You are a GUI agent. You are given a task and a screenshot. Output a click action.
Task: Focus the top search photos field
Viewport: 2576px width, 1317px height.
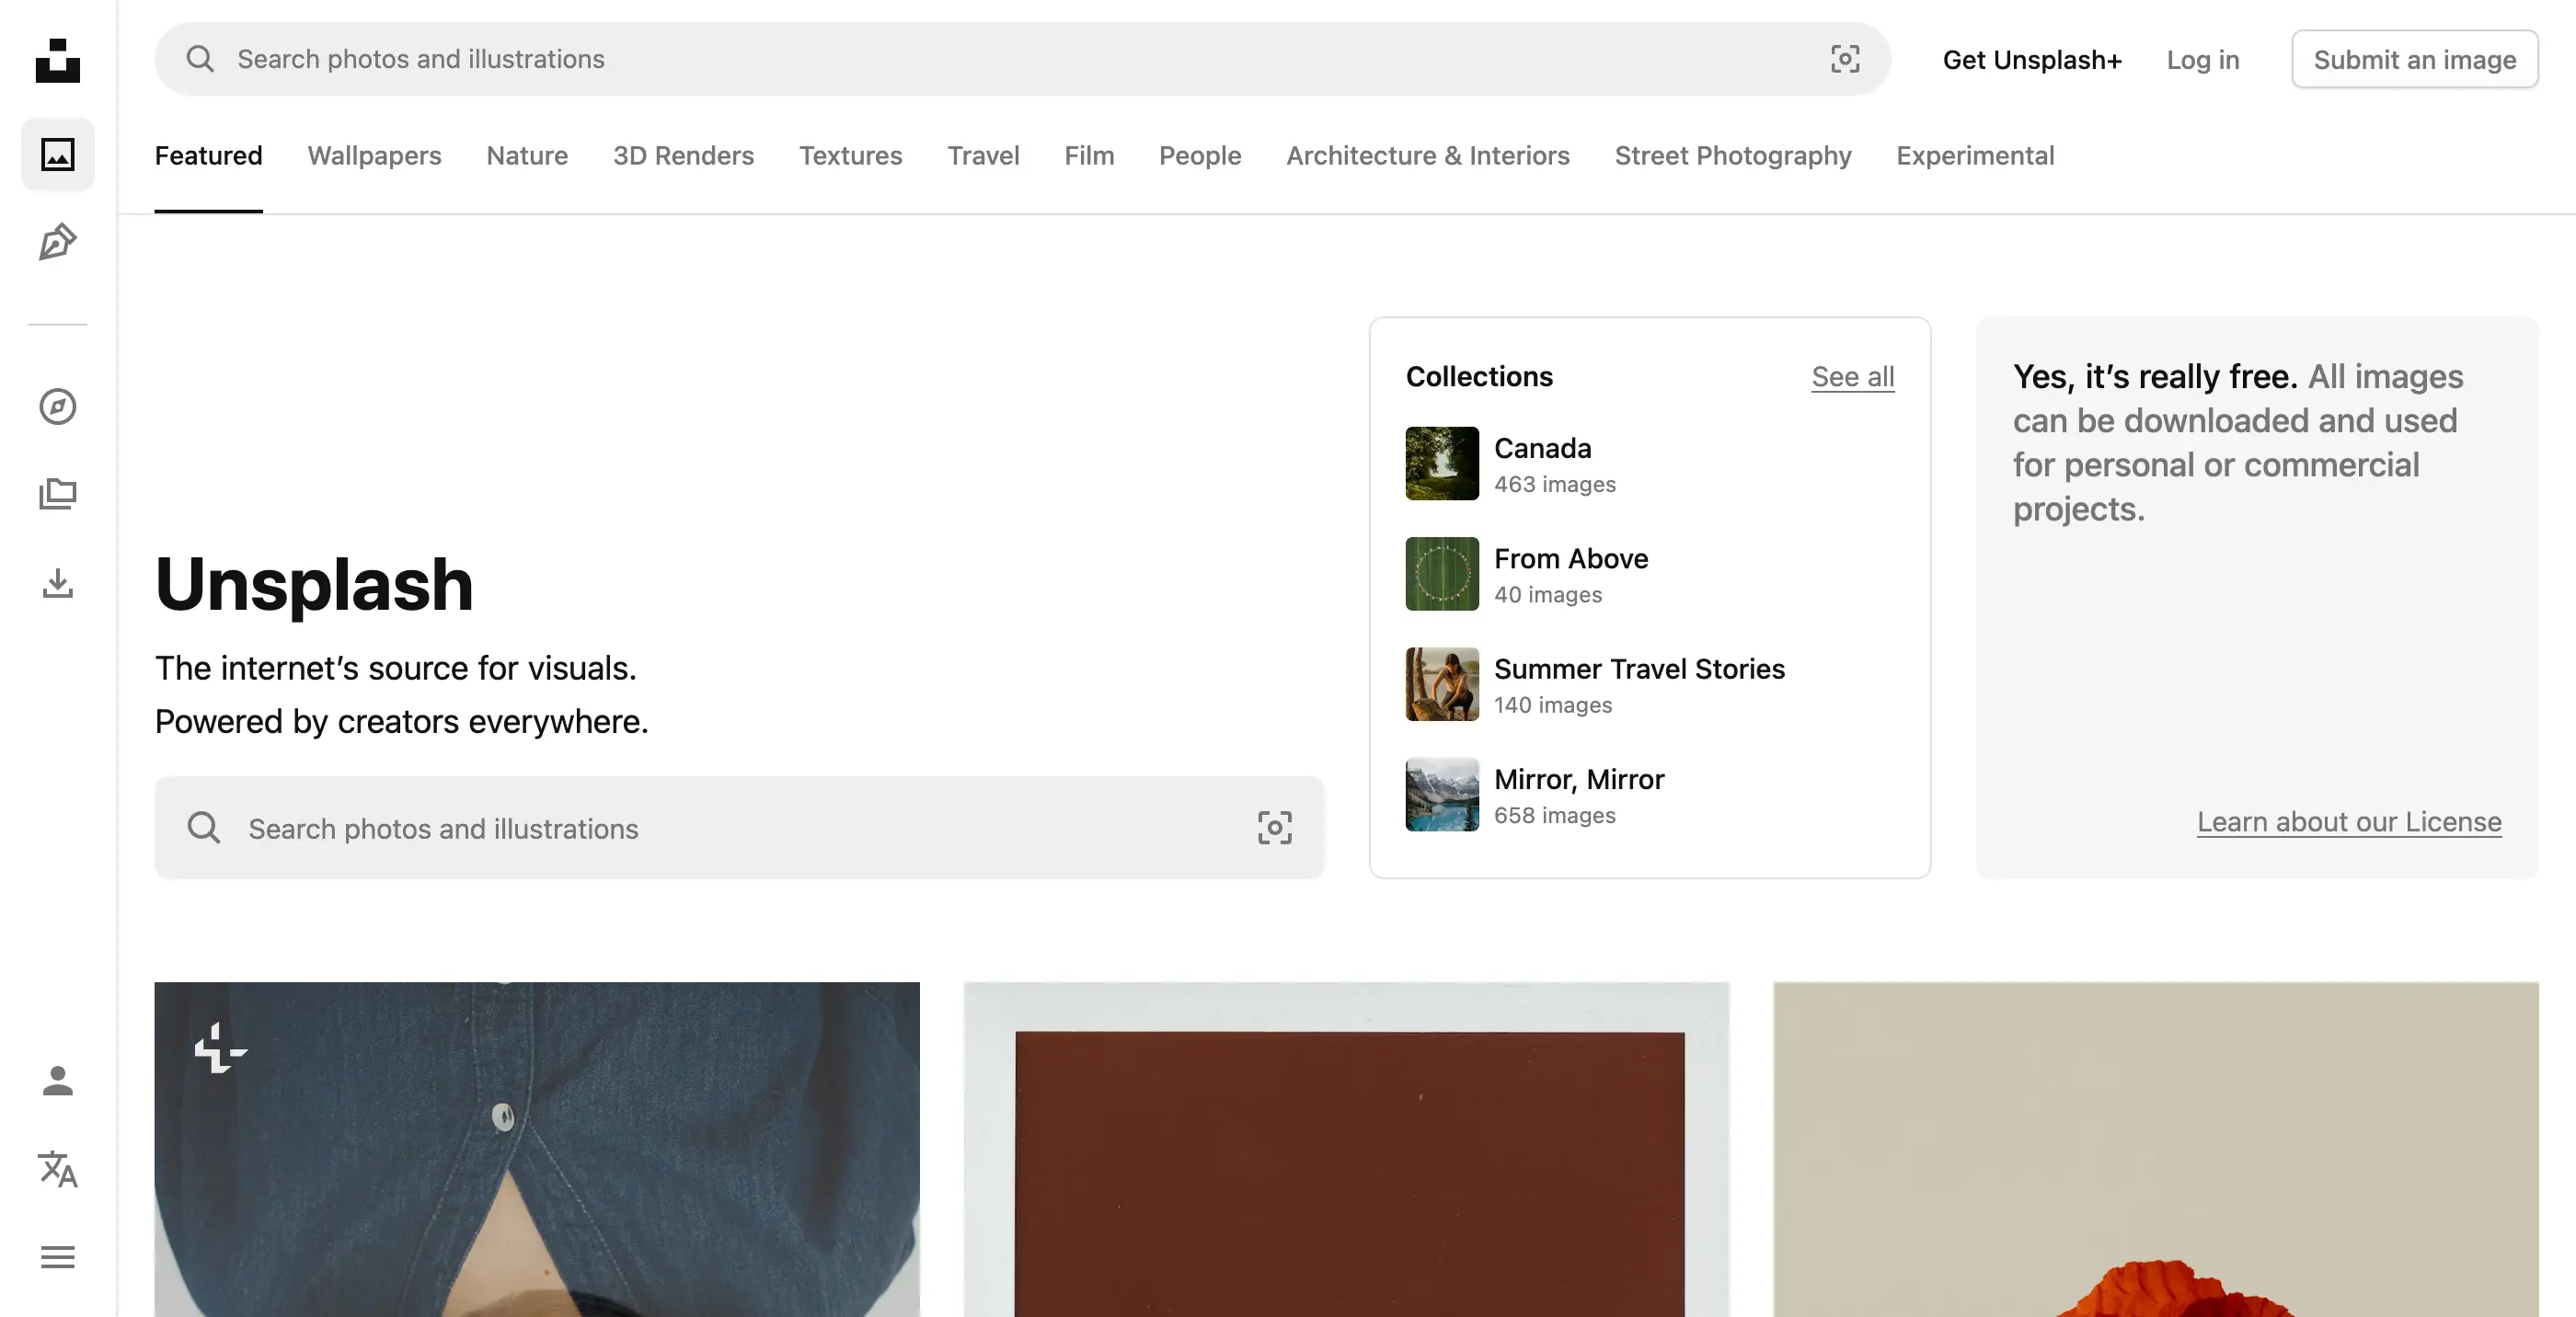point(1022,59)
